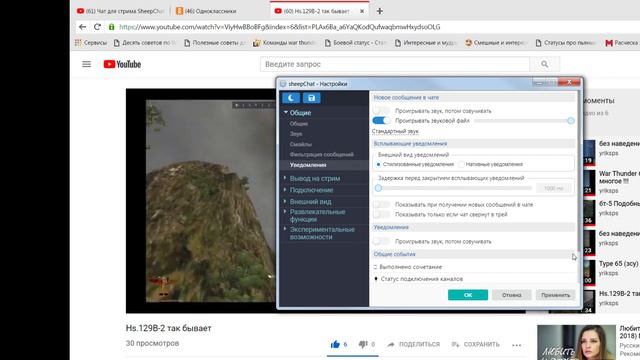Screen dimensions: 640x360
Task: Click 'Применить' to apply settings
Action: (x=556, y=295)
